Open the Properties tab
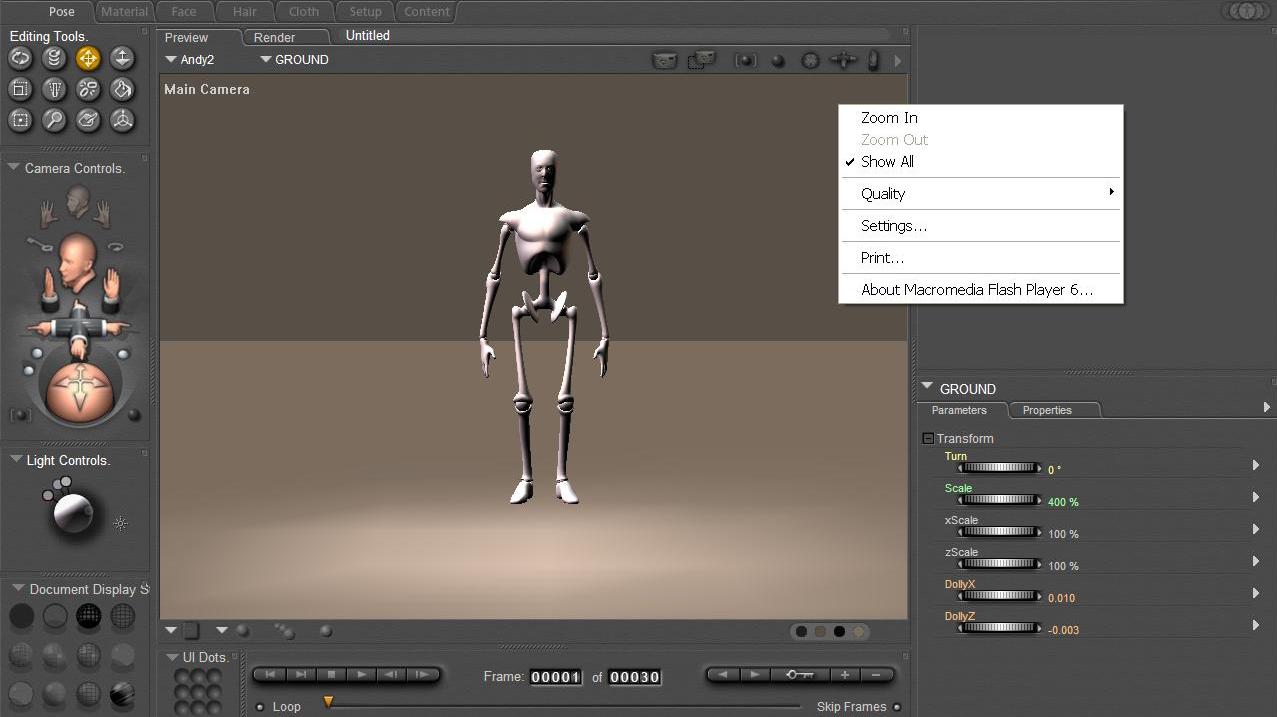 pyautogui.click(x=1047, y=411)
